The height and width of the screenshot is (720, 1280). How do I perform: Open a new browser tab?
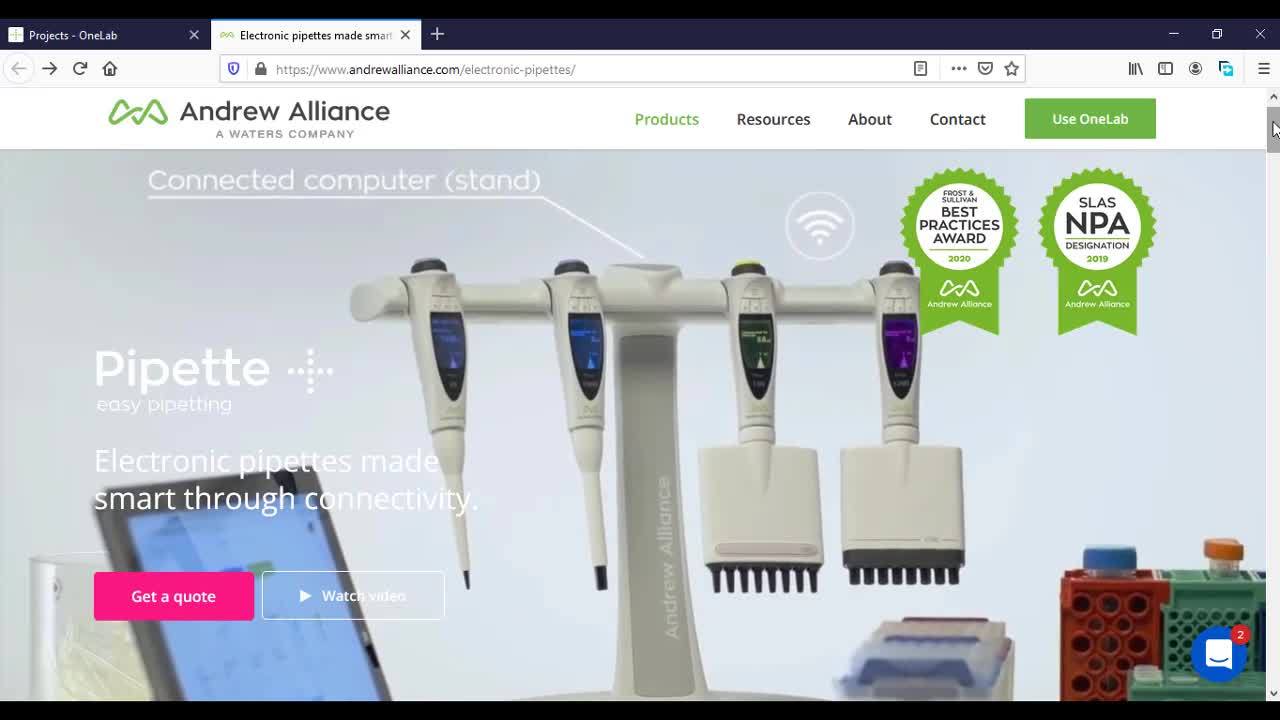(x=437, y=34)
